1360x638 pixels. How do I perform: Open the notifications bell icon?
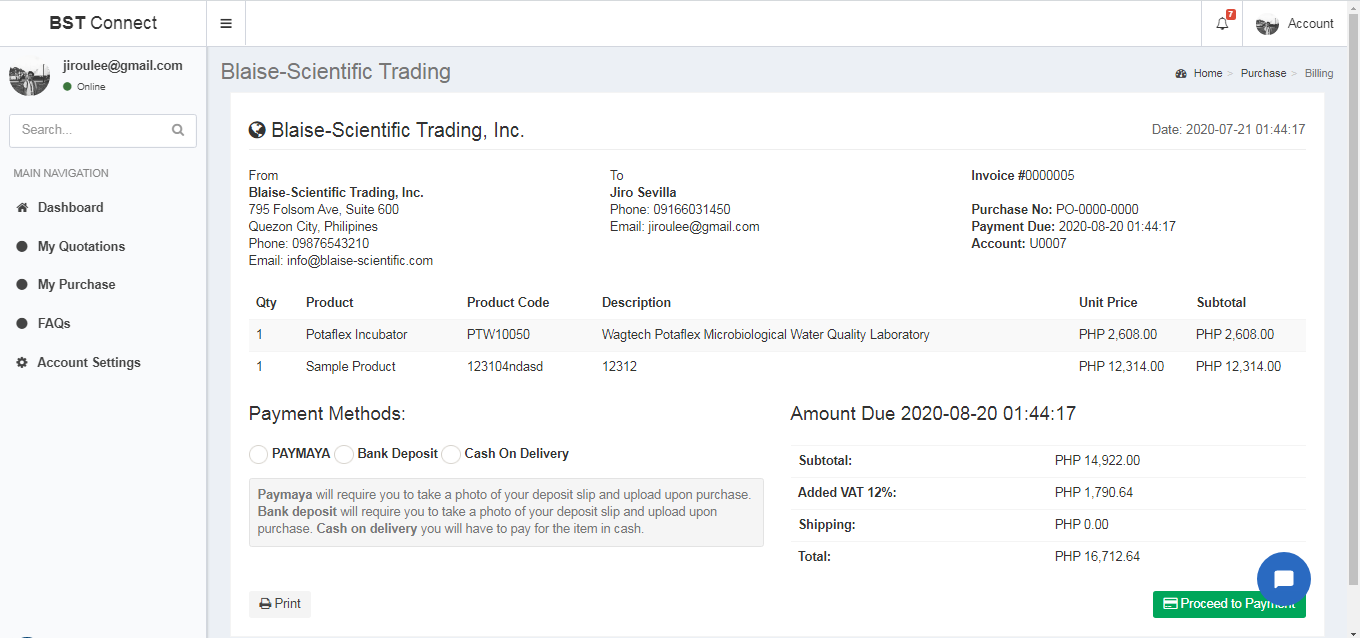click(x=1222, y=24)
